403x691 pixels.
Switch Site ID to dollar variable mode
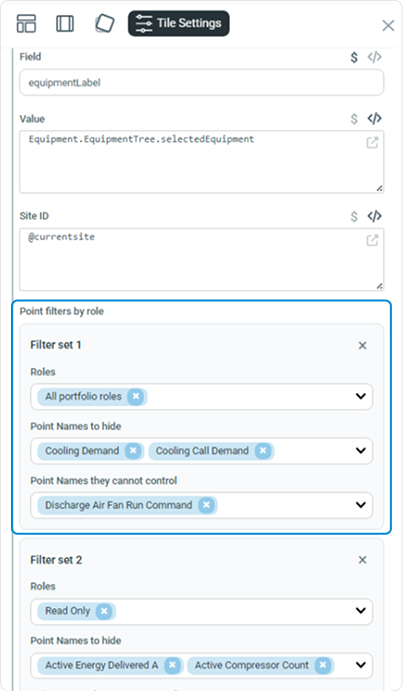[x=354, y=216]
